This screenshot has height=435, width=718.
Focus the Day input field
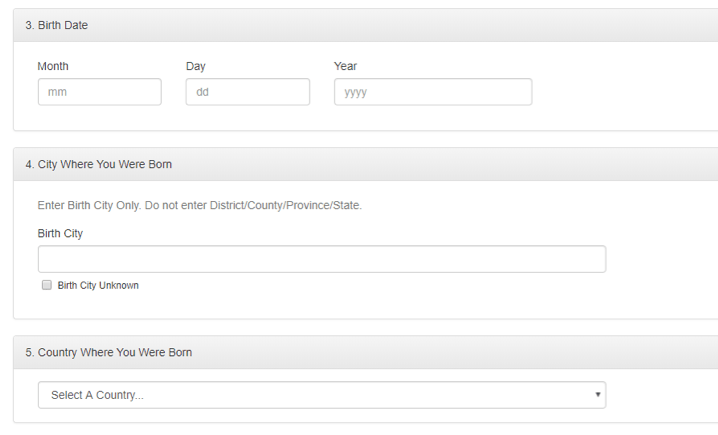click(x=247, y=92)
